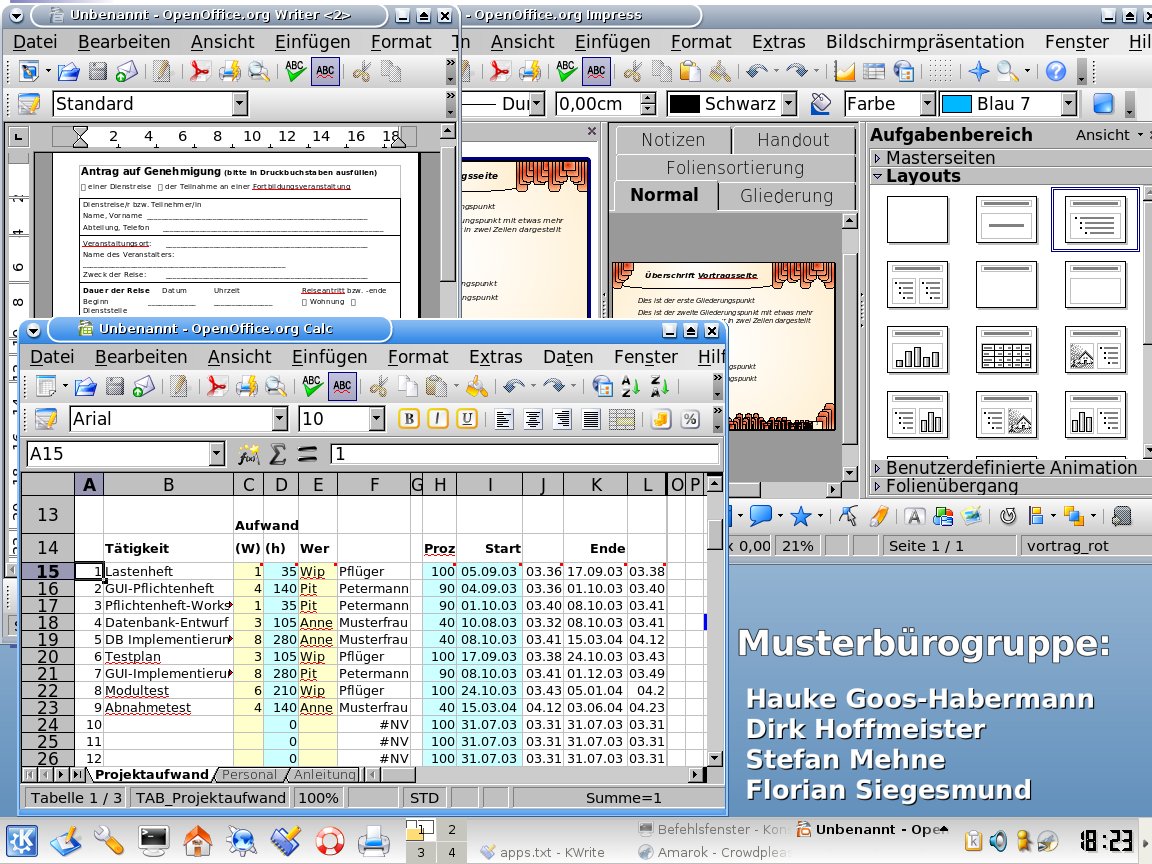This screenshot has width=1152, height=864.
Task: Click the Sum sigma icon in Calc
Action: pos(278,455)
